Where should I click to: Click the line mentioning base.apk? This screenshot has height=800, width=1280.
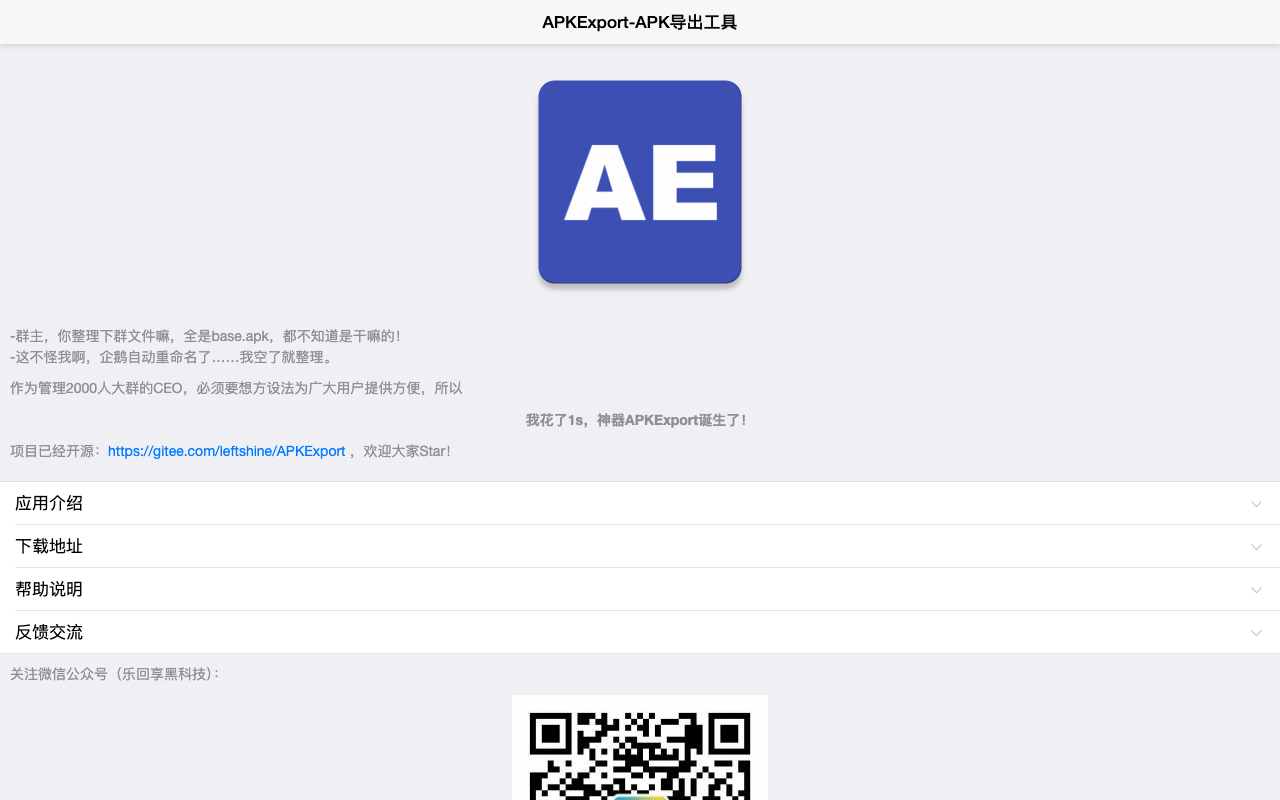click(x=205, y=336)
